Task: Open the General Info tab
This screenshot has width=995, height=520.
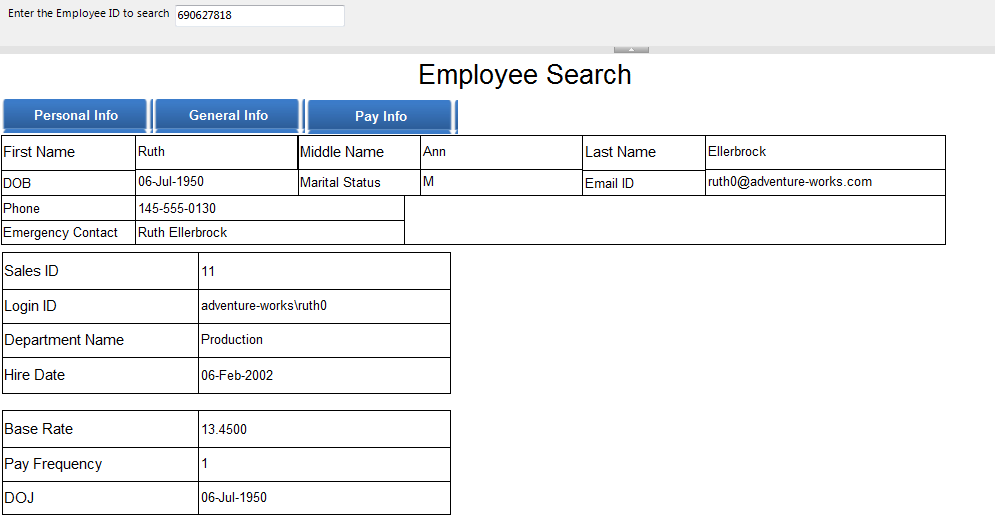Action: tap(228, 116)
